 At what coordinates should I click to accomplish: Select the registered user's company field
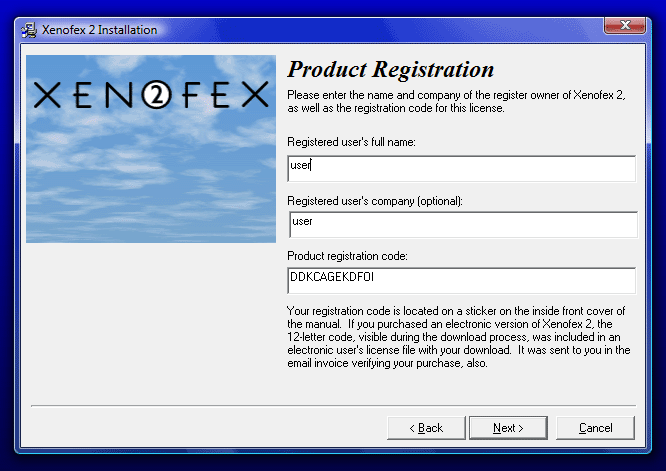463,225
